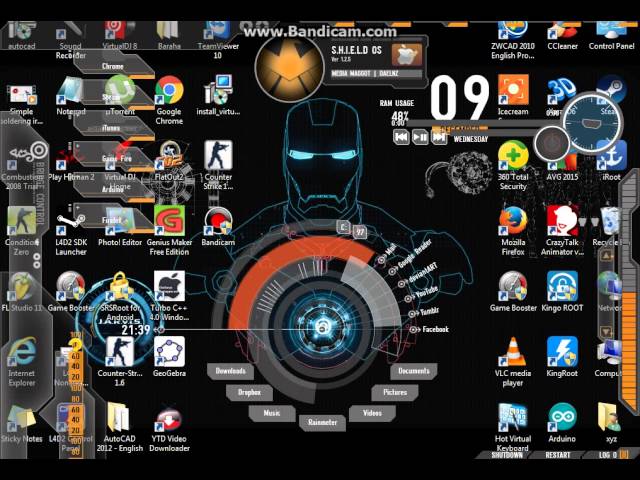Open the Bandicam shortcut
The height and width of the screenshot is (480, 640).
pos(218,221)
